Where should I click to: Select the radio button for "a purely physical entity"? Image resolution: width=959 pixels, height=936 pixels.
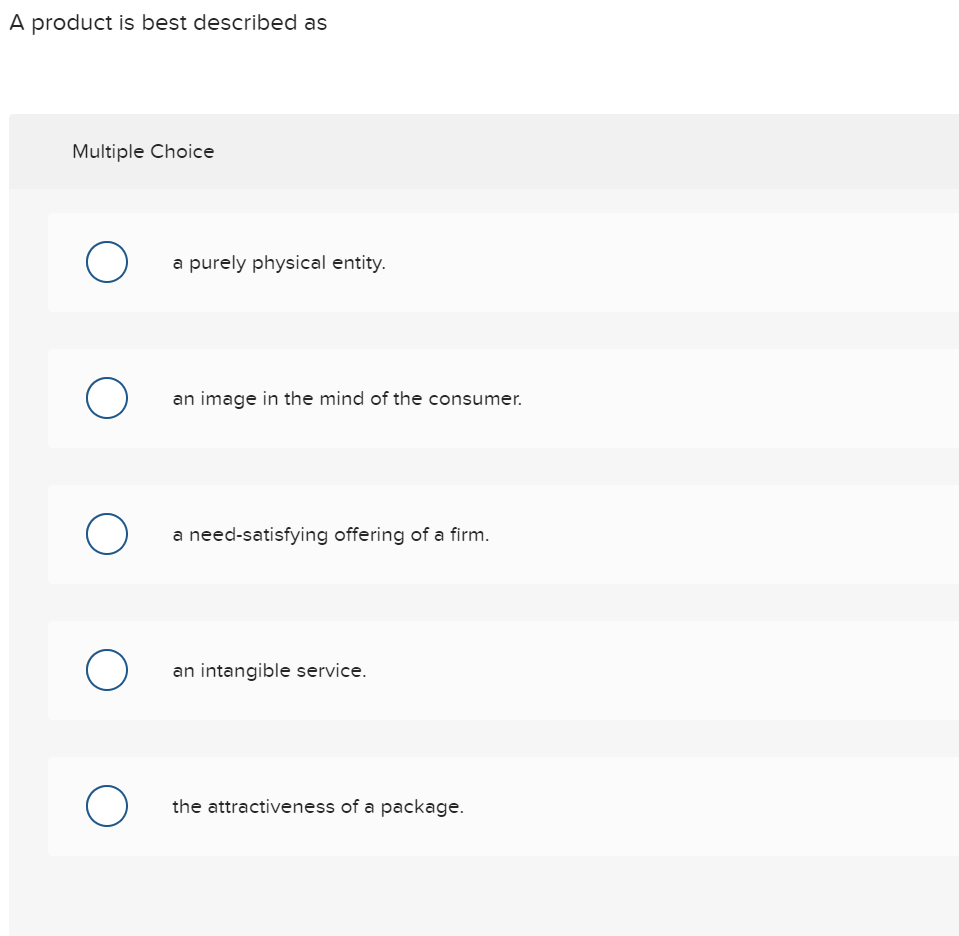pyautogui.click(x=106, y=262)
